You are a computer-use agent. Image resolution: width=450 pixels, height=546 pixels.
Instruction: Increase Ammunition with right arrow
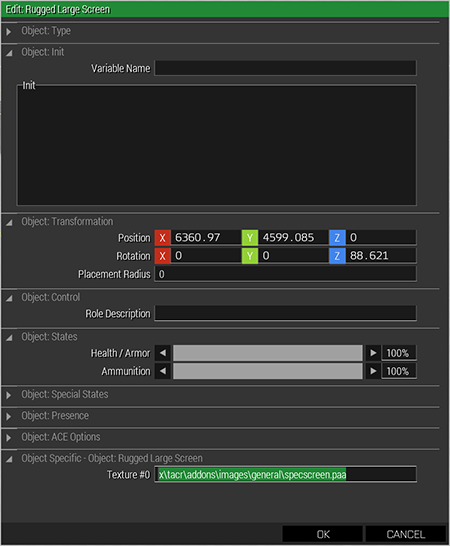373,371
